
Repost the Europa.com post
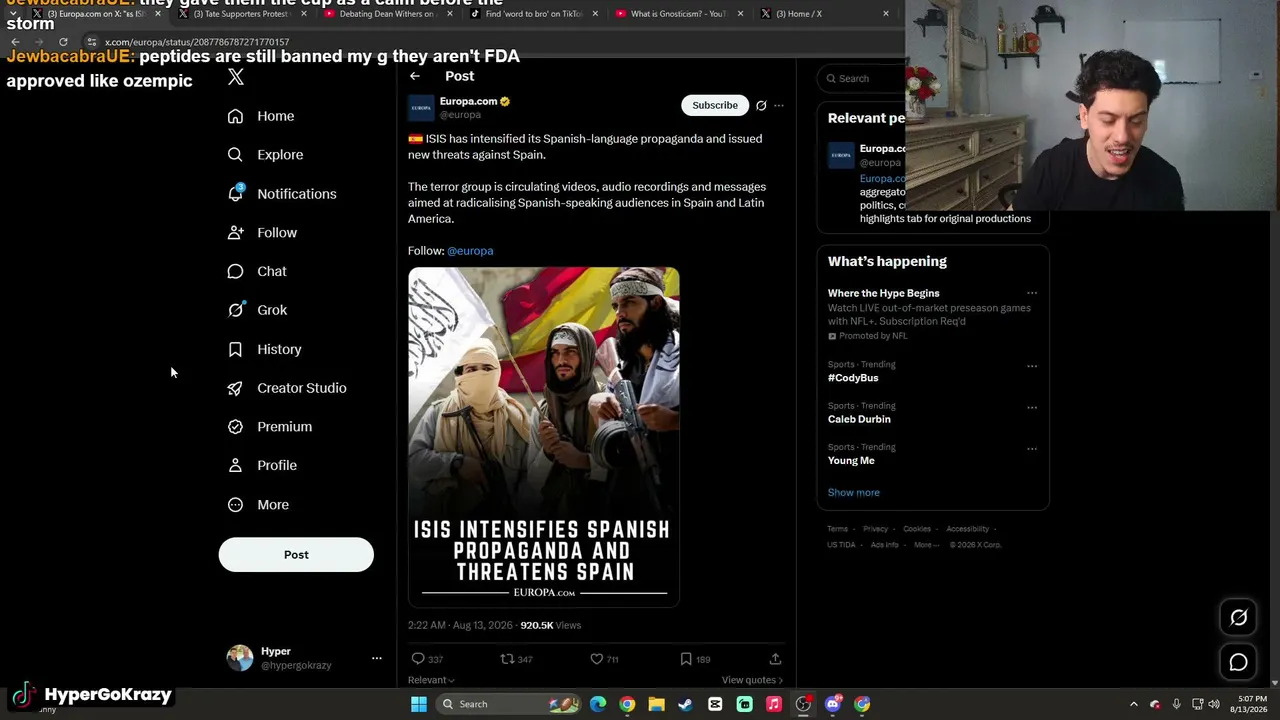[x=507, y=659]
